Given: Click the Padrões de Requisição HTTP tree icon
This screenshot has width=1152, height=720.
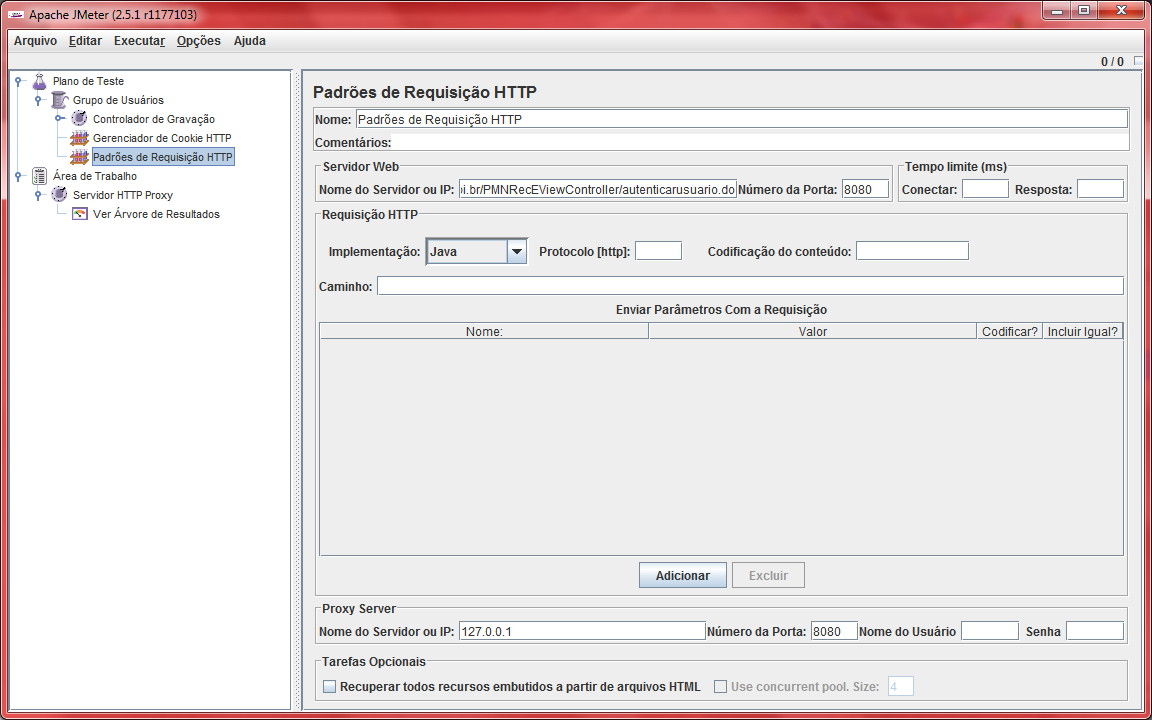Looking at the screenshot, I should [x=79, y=157].
